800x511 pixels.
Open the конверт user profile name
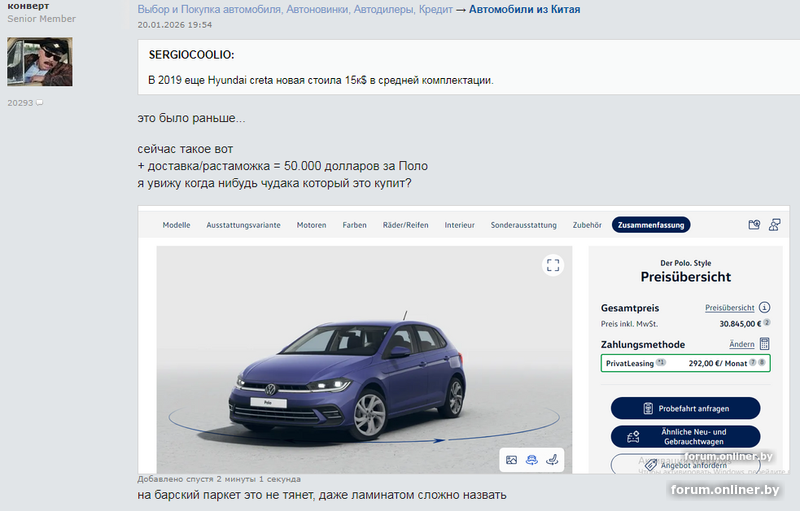[x=28, y=6]
